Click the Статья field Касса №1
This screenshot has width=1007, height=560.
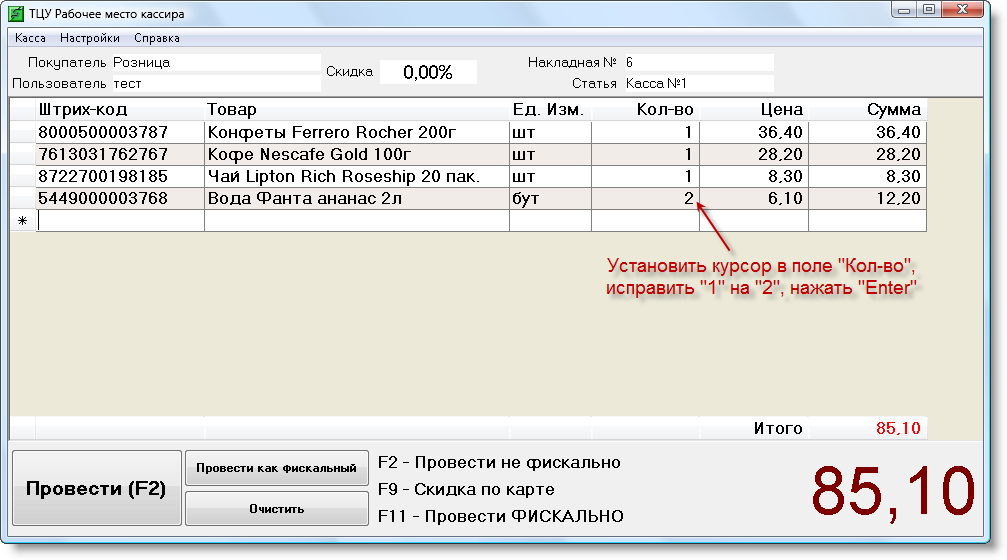click(698, 83)
